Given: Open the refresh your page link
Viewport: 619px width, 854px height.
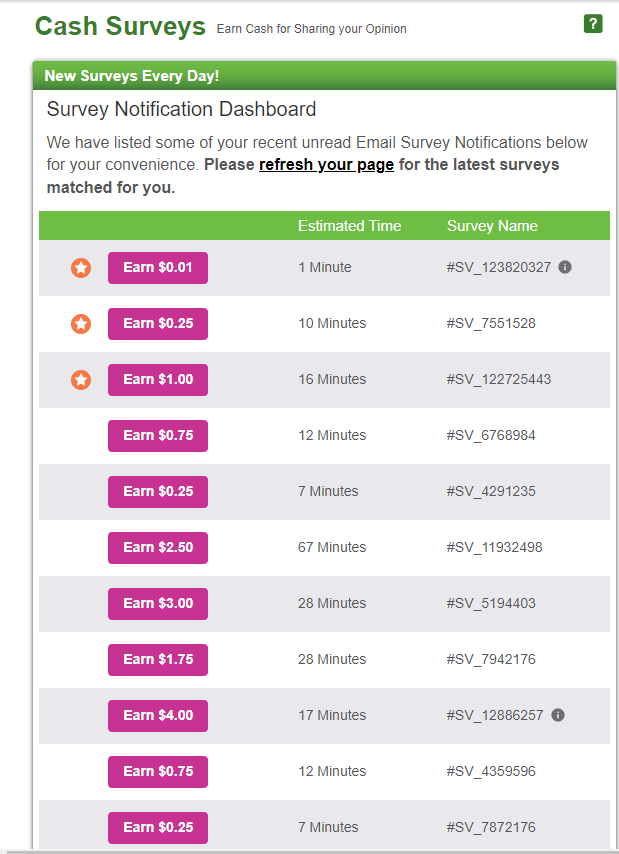Looking at the screenshot, I should click(326, 164).
